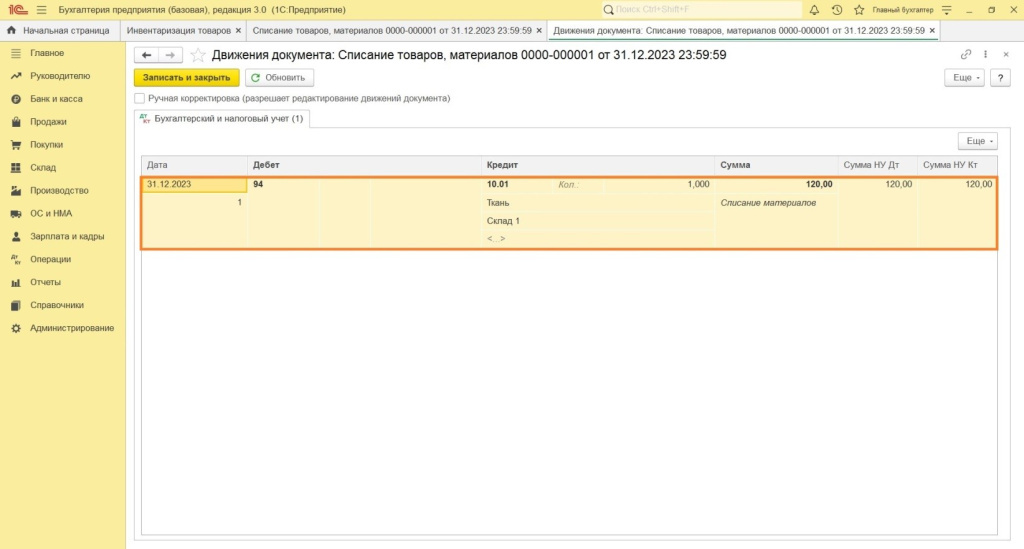Screen dimensions: 1024x549
Task: Open the Отчеты section
Action: point(45,282)
